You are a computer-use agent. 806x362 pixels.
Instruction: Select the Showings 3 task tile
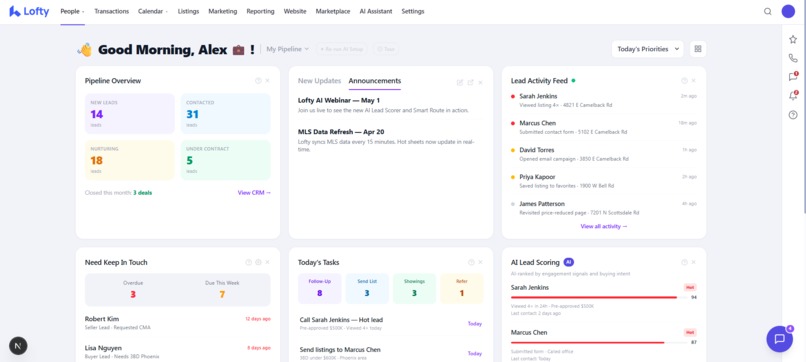(414, 288)
